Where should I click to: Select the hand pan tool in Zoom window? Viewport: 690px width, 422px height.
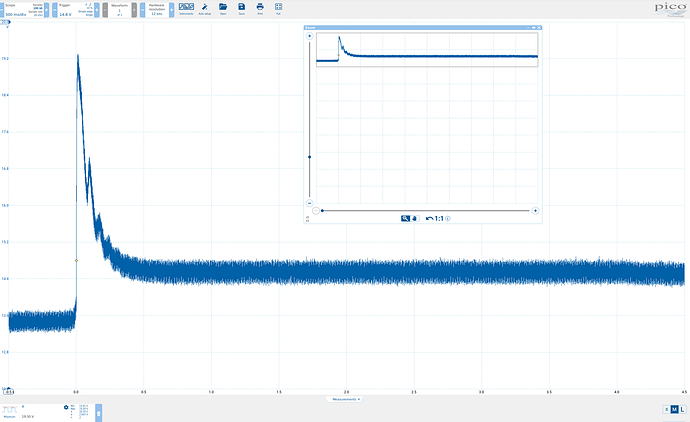(x=415, y=218)
